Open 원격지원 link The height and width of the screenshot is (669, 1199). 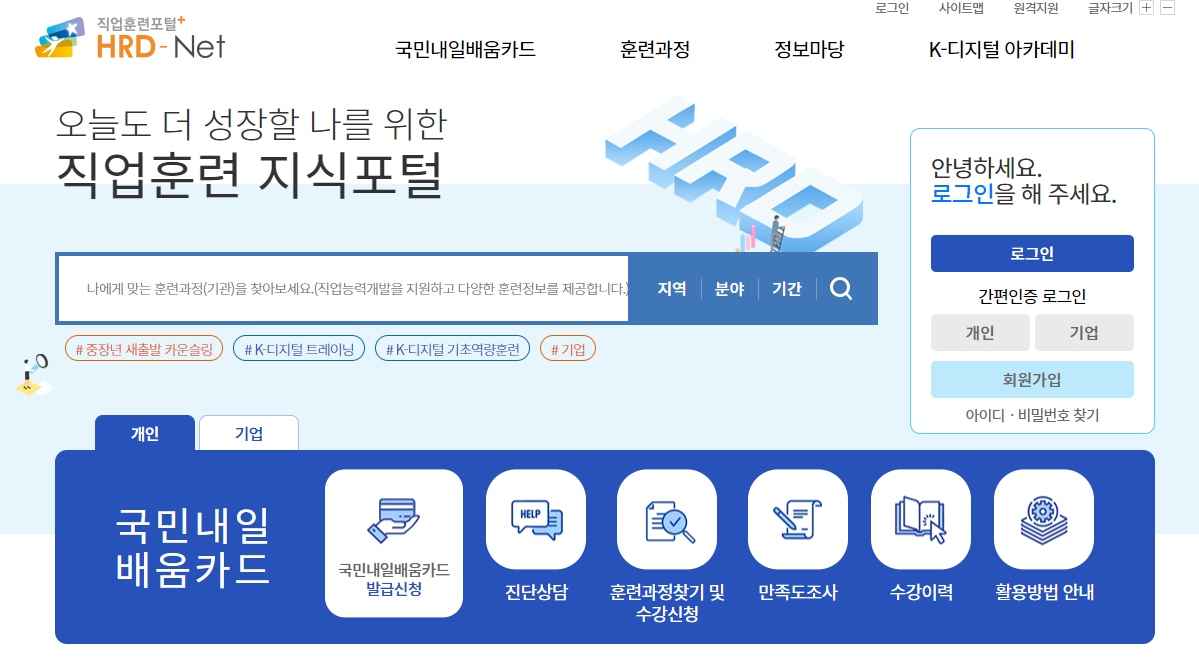point(1035,8)
